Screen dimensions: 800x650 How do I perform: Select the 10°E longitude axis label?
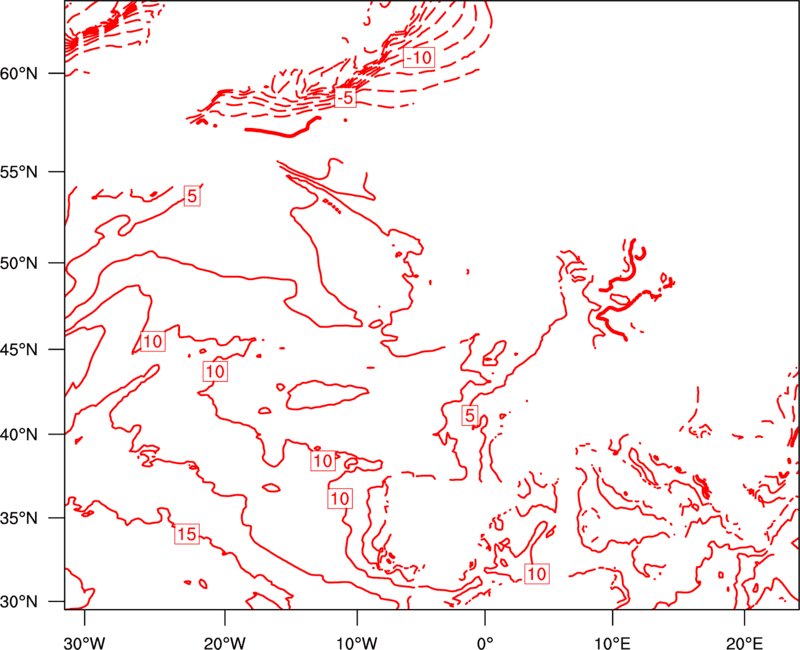[x=613, y=643]
